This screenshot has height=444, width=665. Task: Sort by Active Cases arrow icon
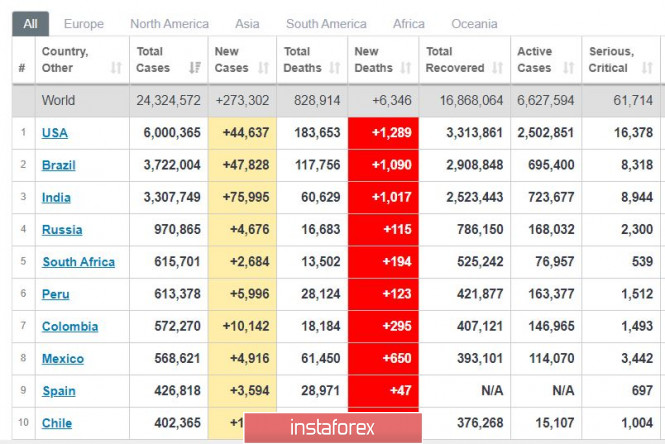point(566,68)
